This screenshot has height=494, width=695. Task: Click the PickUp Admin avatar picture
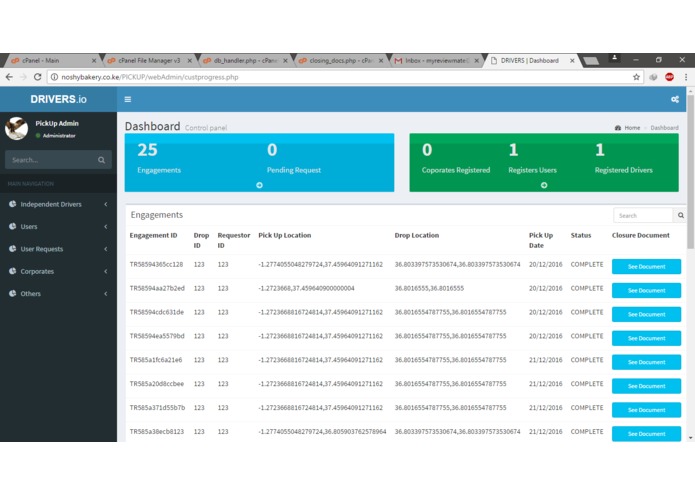pyautogui.click(x=16, y=128)
